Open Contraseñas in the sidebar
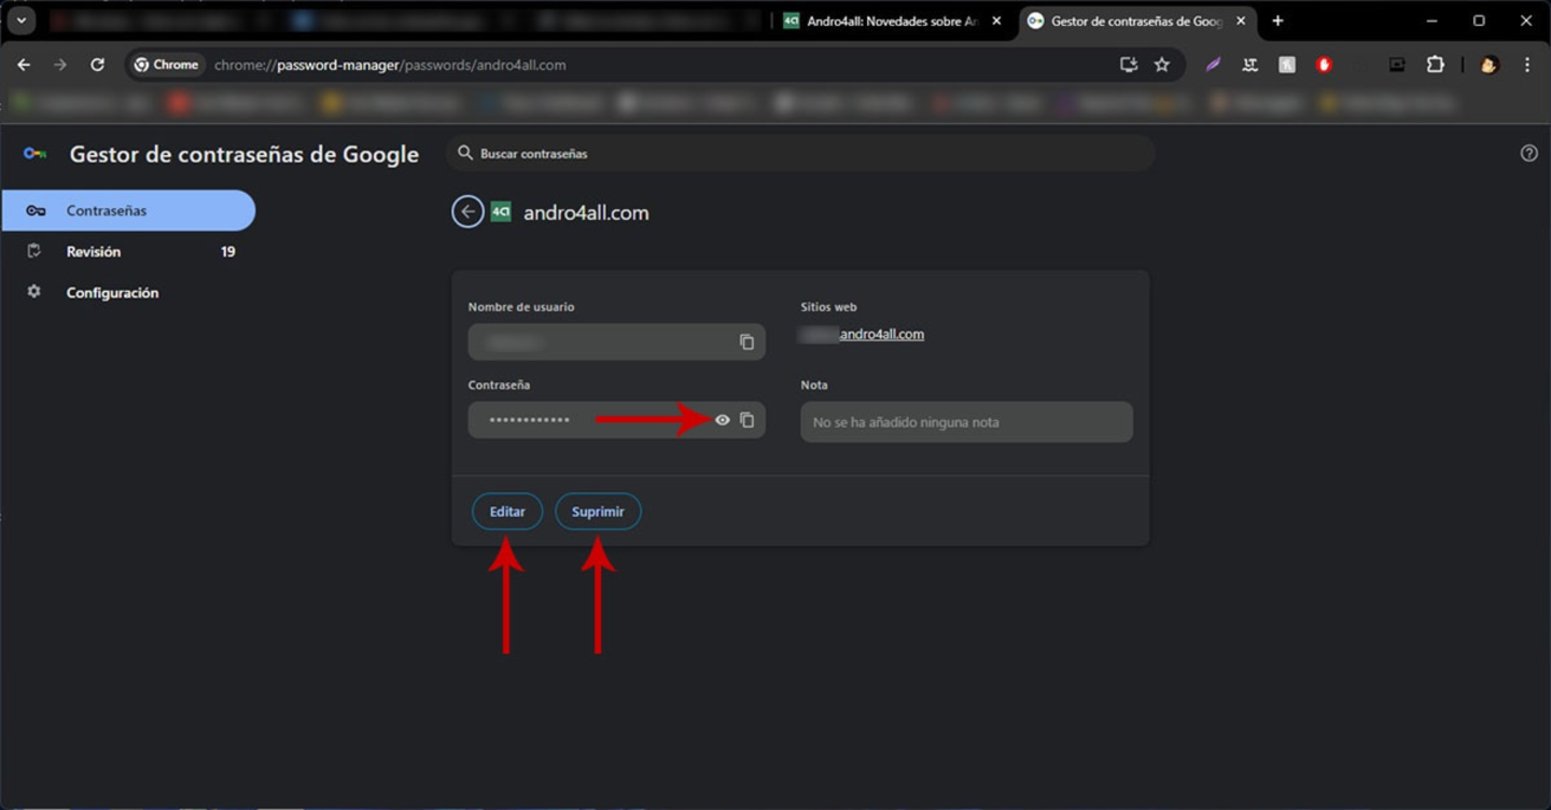Screen dimensions: 1551x810 click(128, 211)
